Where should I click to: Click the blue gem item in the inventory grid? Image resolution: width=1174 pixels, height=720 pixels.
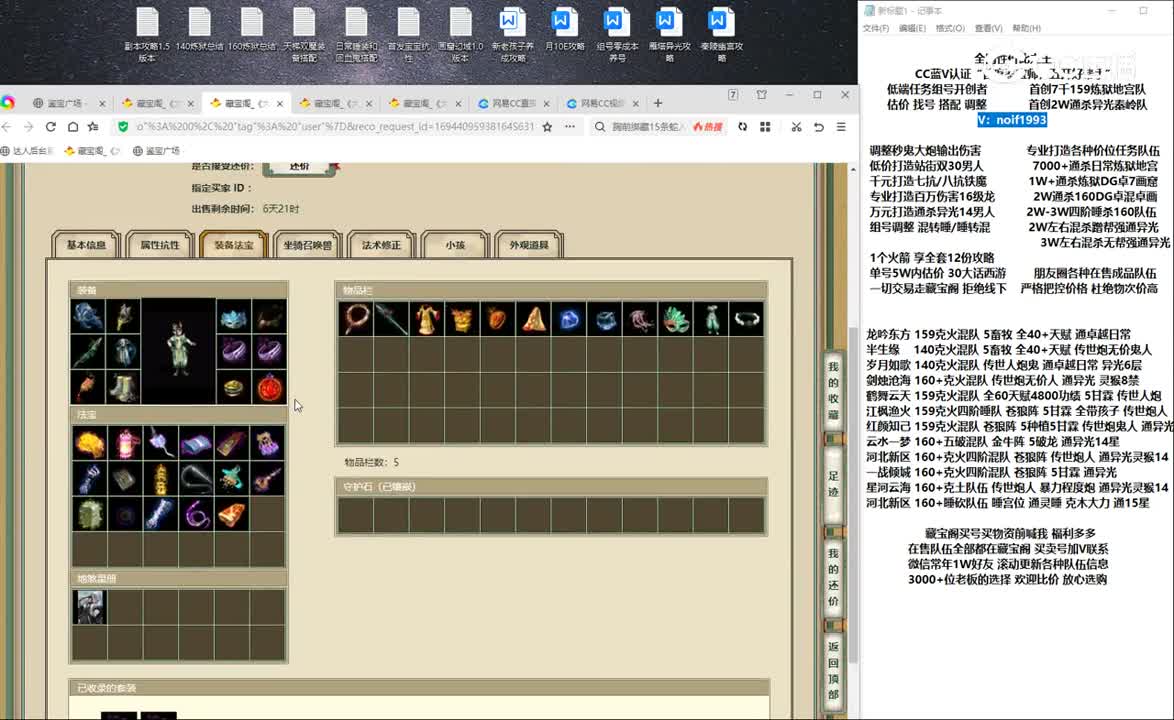pyautogui.click(x=568, y=320)
